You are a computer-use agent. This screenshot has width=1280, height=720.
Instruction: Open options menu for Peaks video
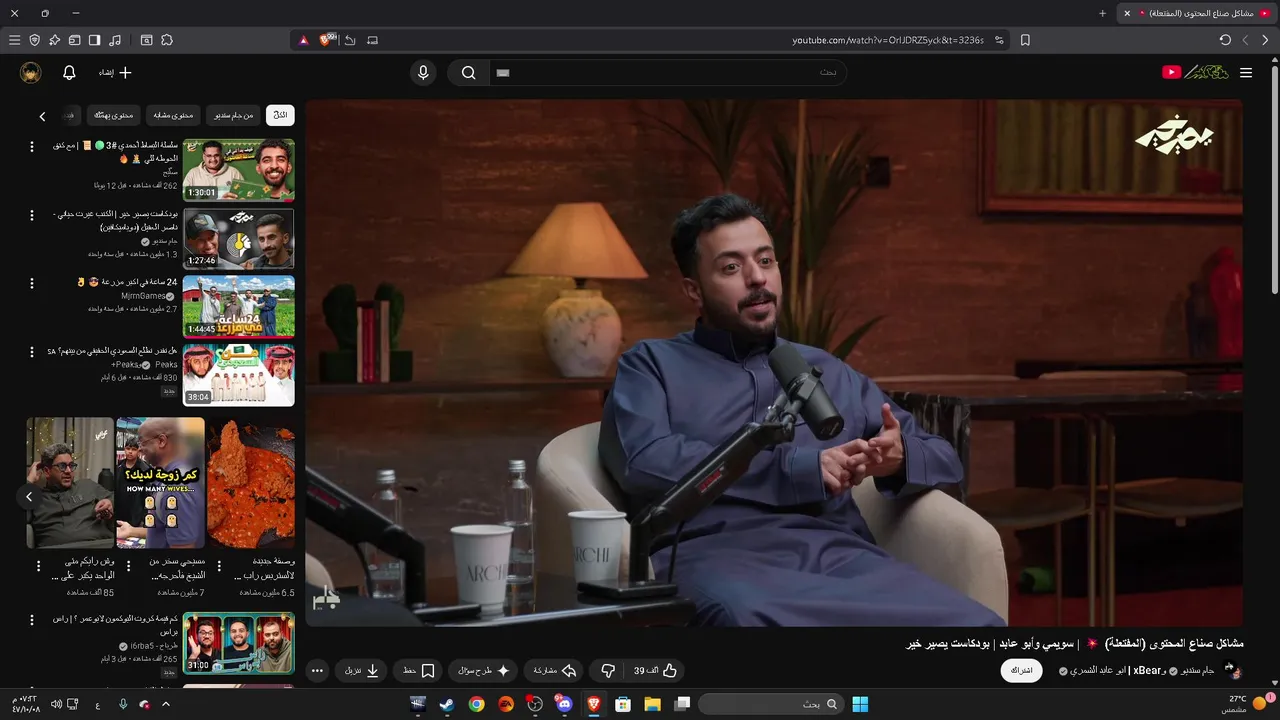(x=31, y=352)
